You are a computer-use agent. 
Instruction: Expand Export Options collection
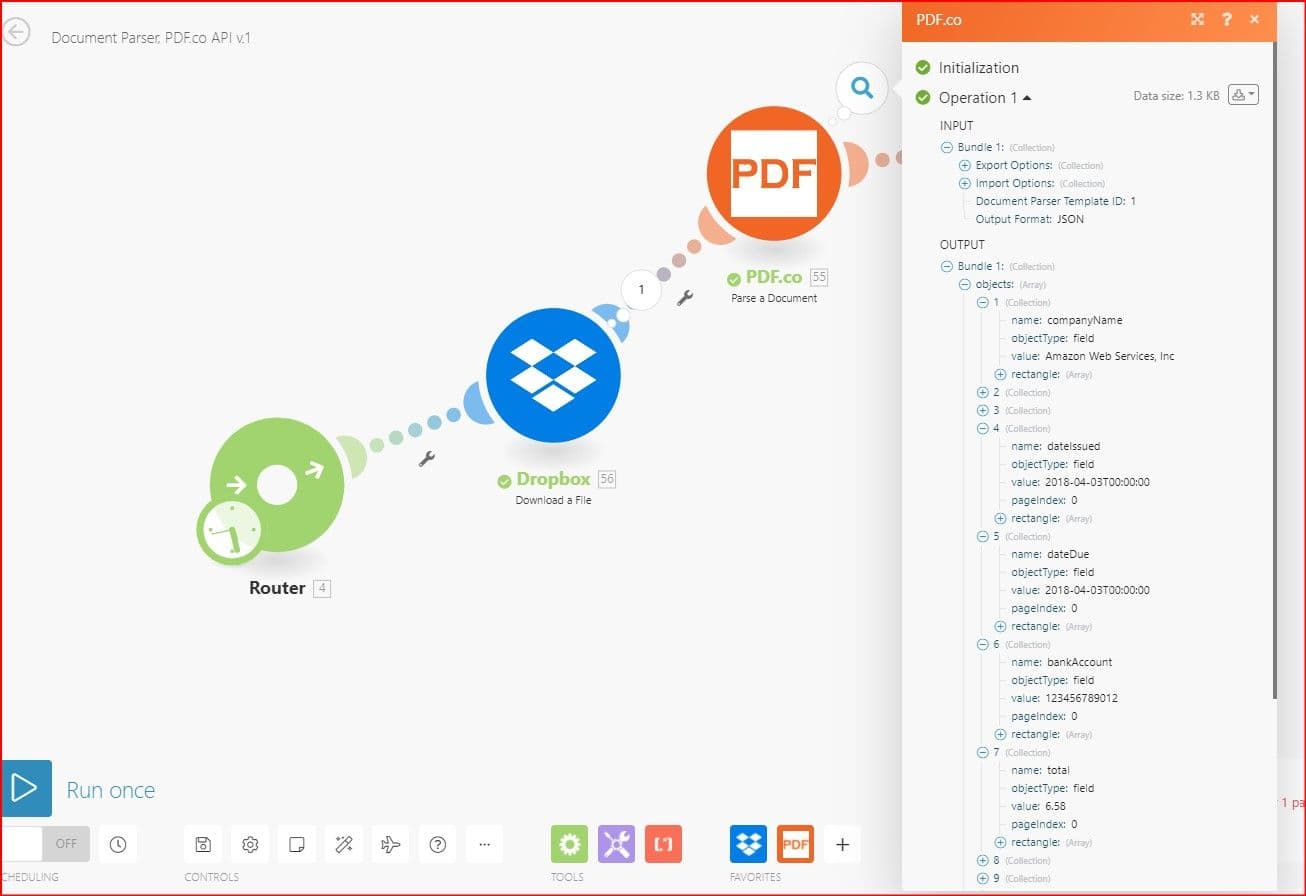(x=965, y=165)
